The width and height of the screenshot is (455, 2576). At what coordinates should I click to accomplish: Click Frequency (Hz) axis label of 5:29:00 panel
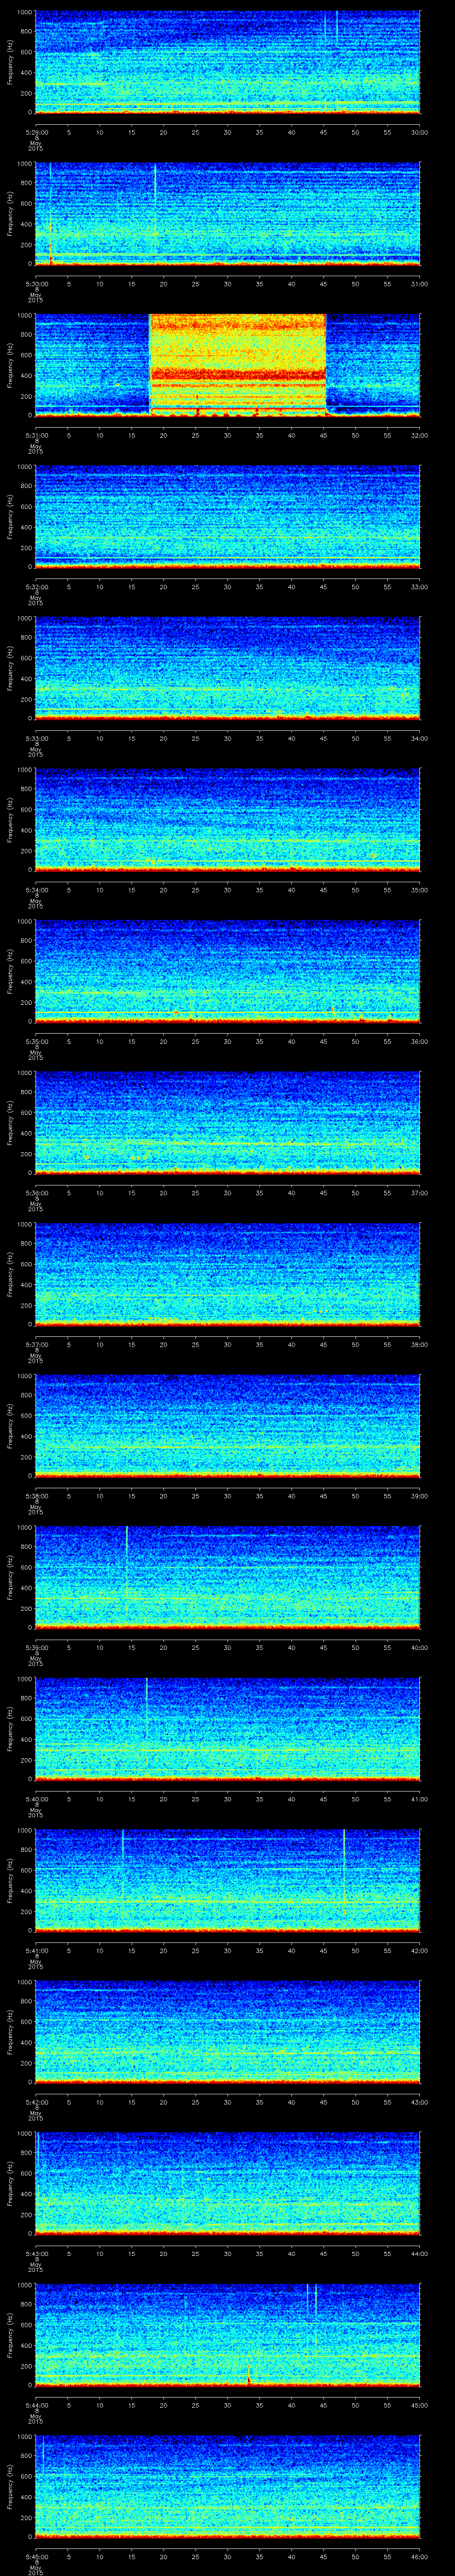pos(10,62)
